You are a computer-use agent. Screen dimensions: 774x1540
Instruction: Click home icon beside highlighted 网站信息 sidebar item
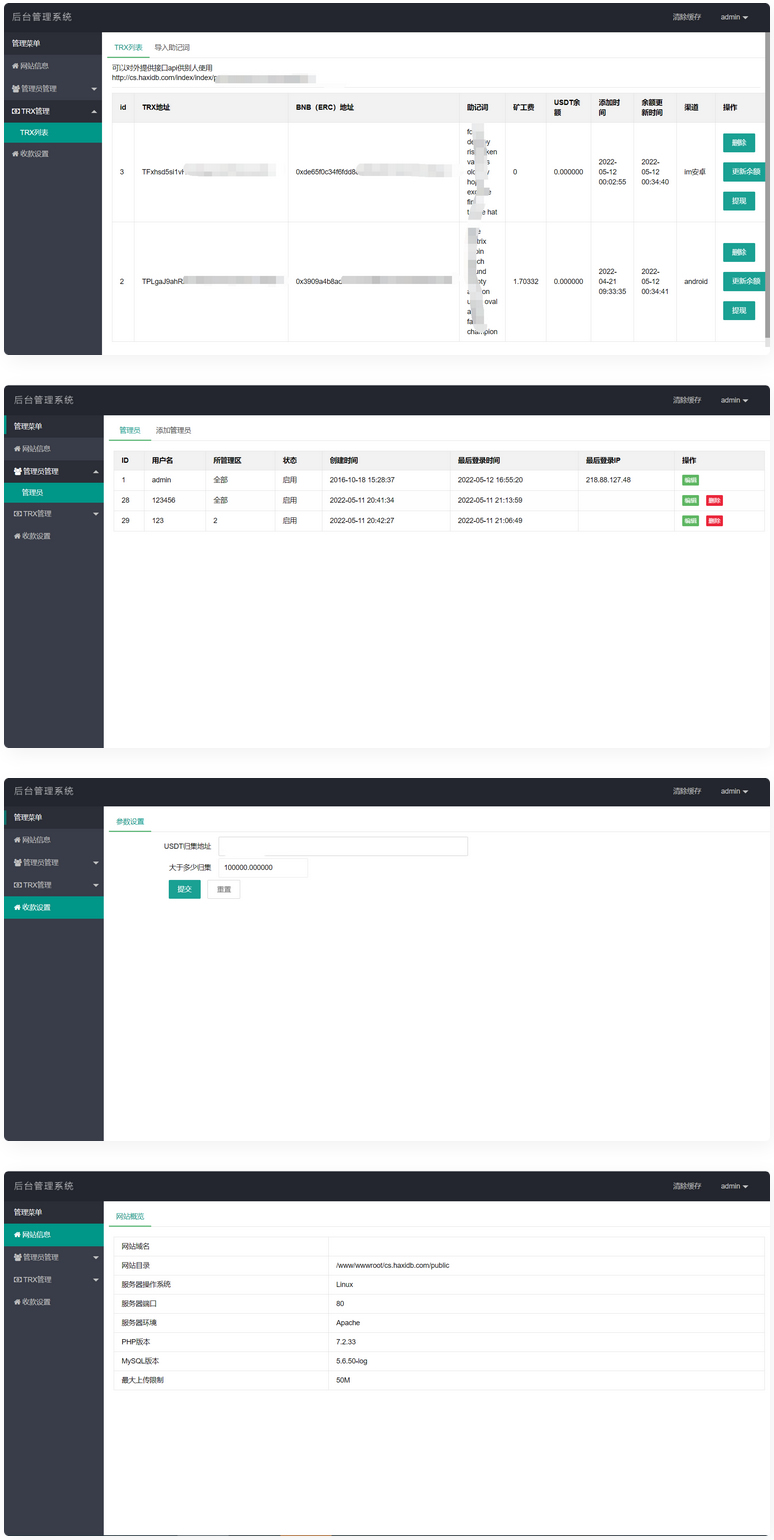[16, 1235]
